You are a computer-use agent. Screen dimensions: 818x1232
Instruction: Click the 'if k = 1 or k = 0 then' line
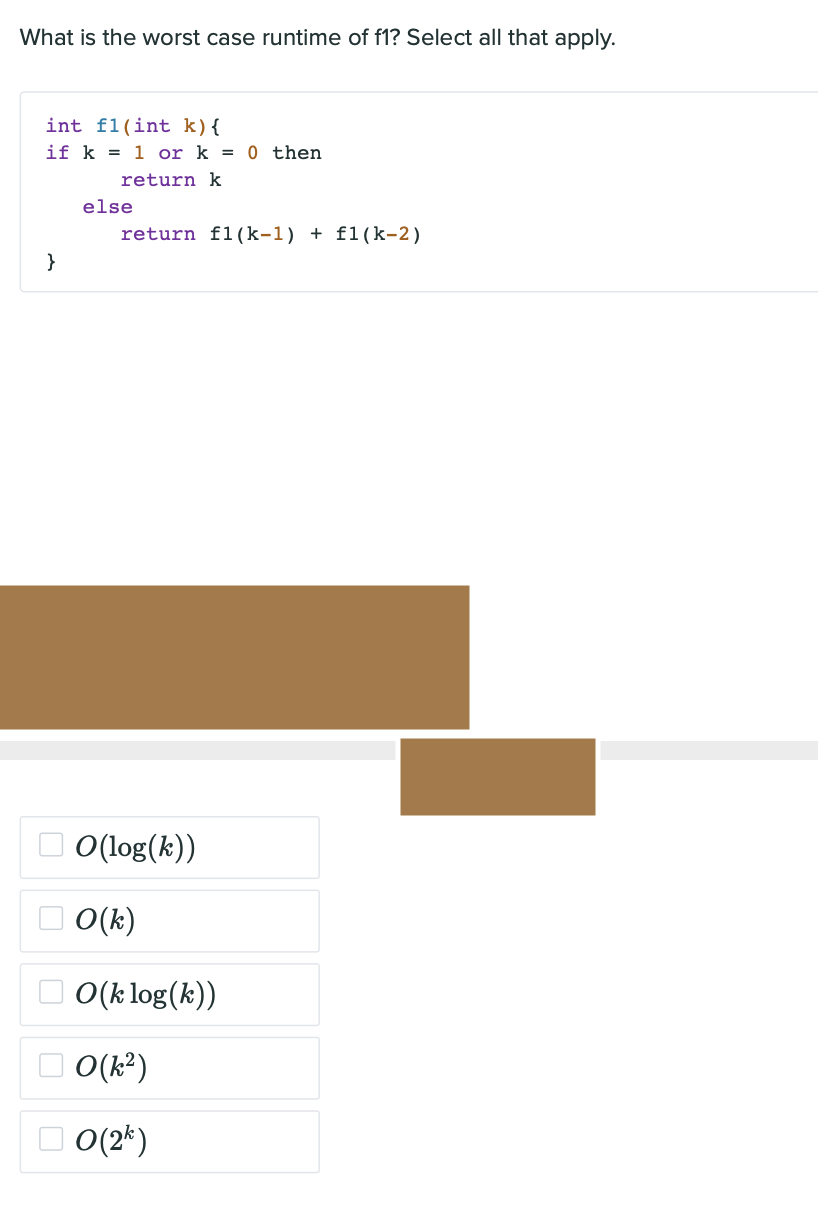point(184,153)
